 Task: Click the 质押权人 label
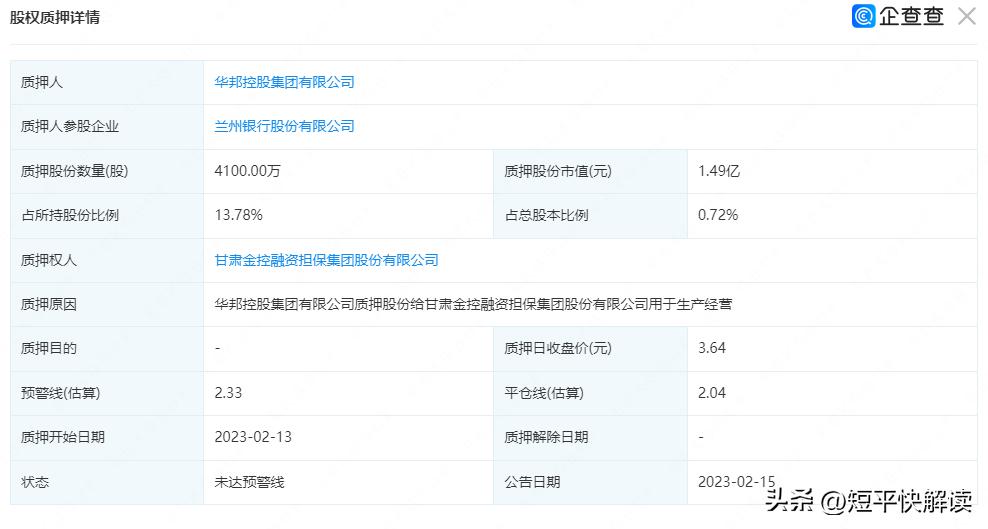(49, 260)
